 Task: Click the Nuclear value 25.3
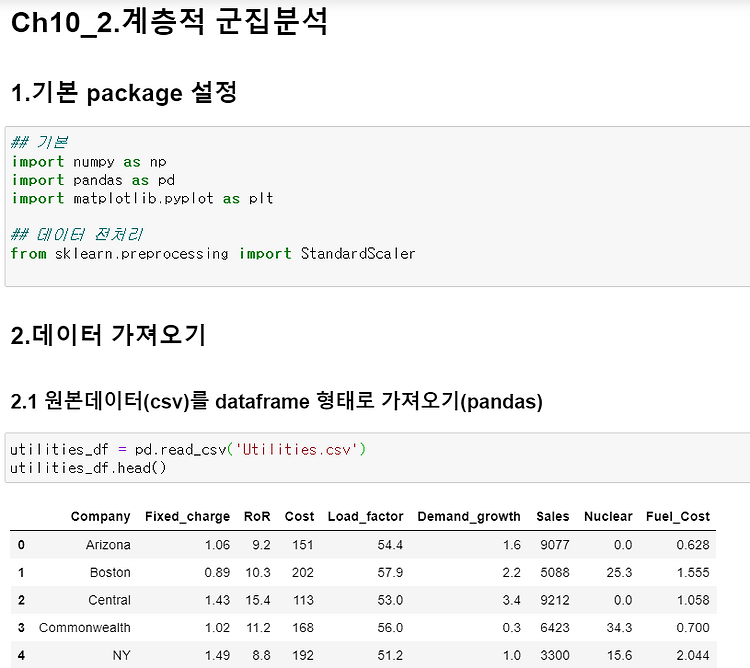click(x=619, y=572)
